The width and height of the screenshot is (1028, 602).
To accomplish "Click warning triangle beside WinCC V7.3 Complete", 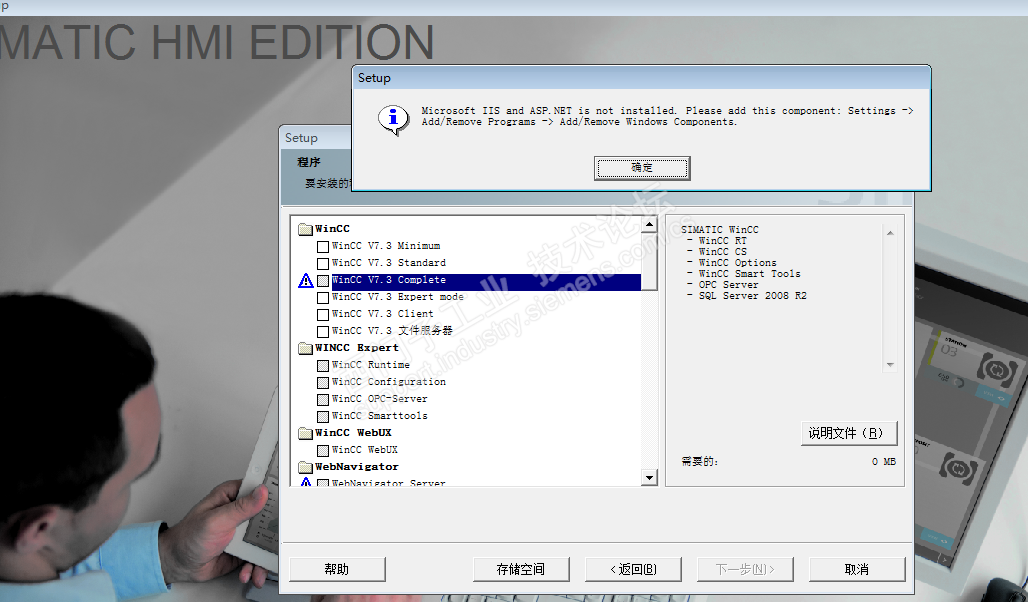I will pos(306,281).
